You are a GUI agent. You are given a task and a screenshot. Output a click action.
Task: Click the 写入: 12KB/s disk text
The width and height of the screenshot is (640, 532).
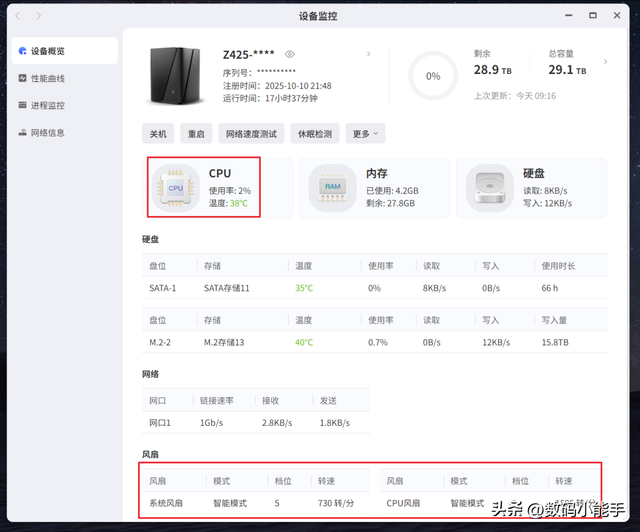547,203
